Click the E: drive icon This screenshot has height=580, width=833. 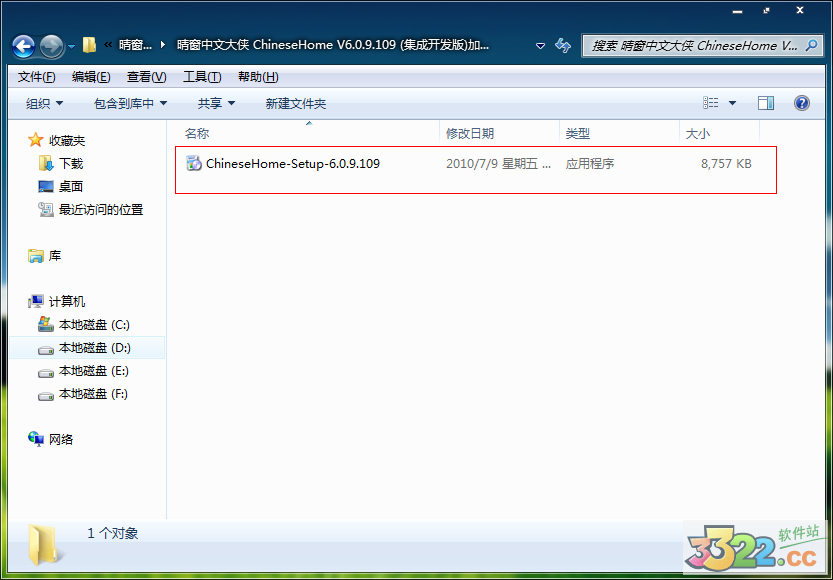point(46,372)
